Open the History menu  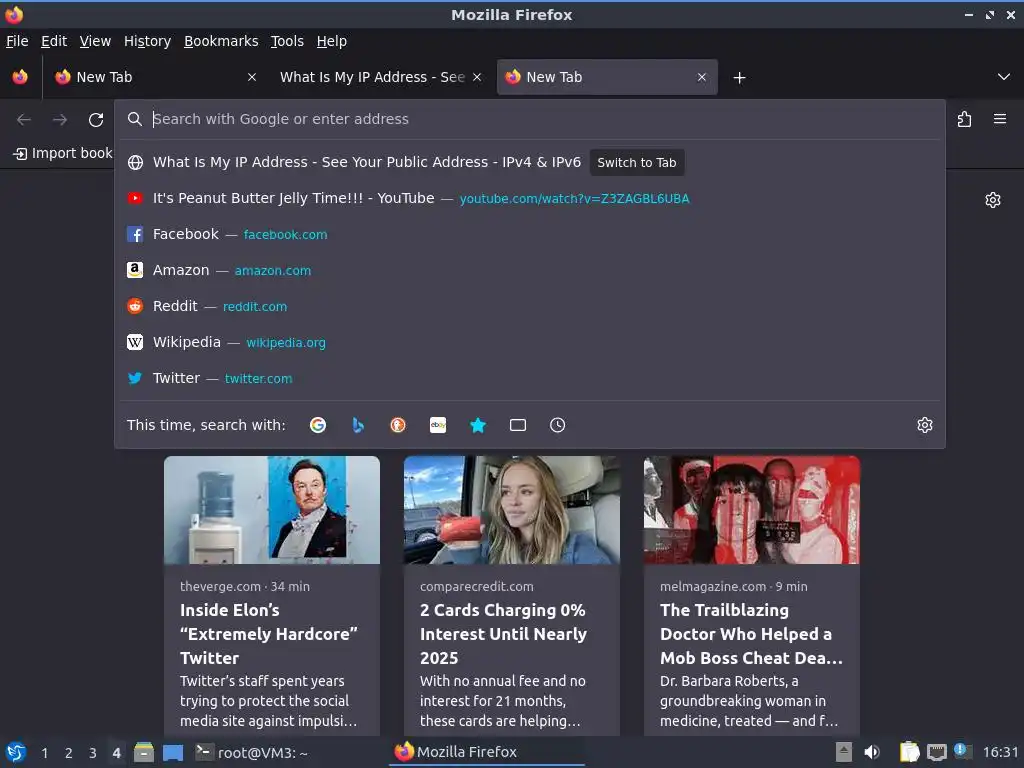(x=148, y=41)
